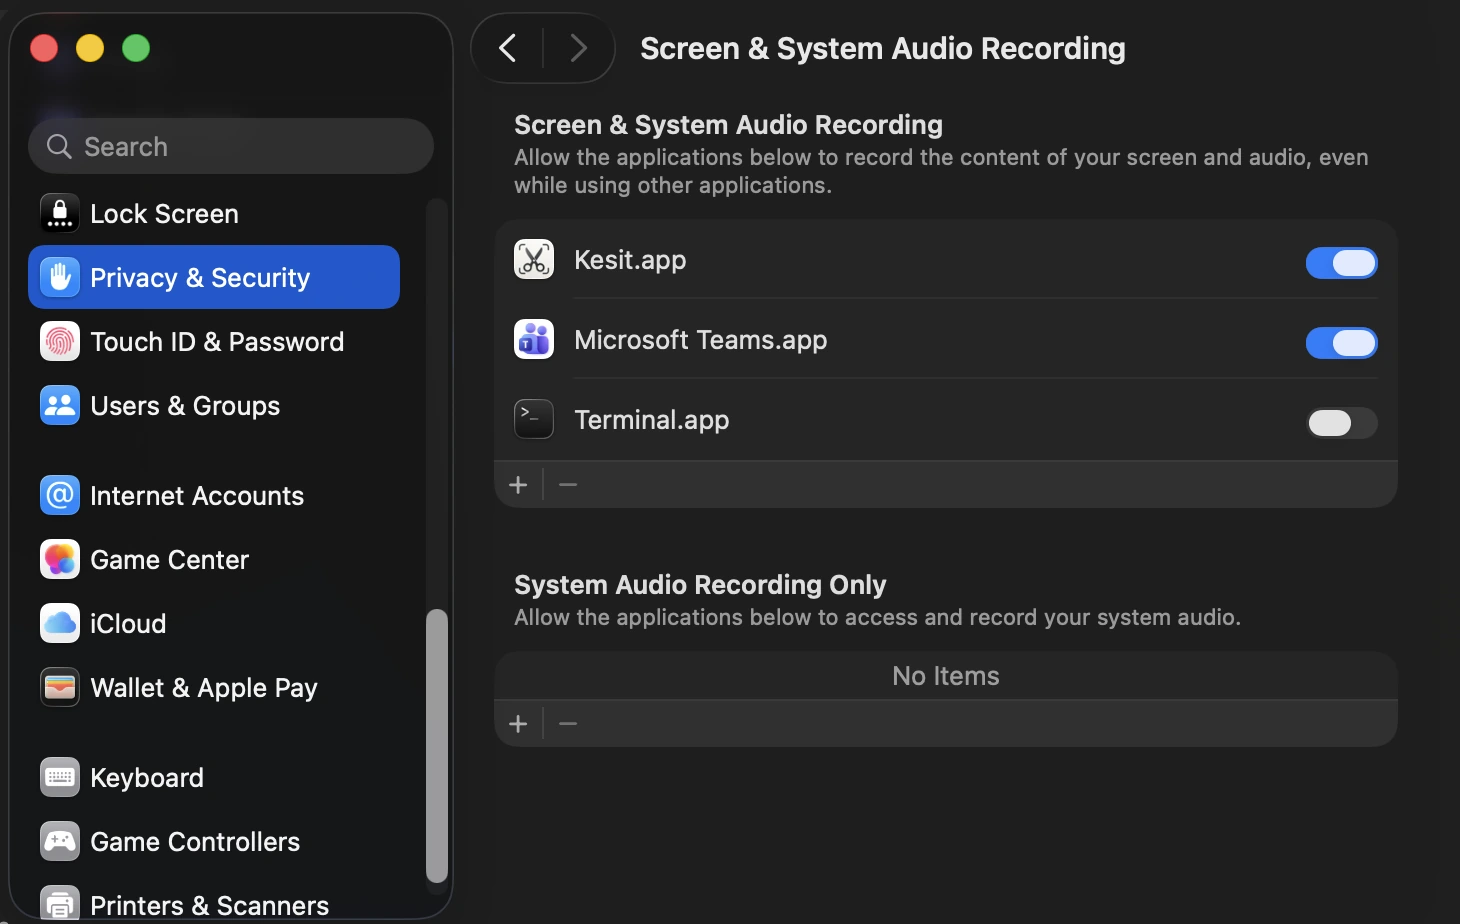
Task: Open Wallet & Apple Pay settings
Action: click(x=214, y=687)
